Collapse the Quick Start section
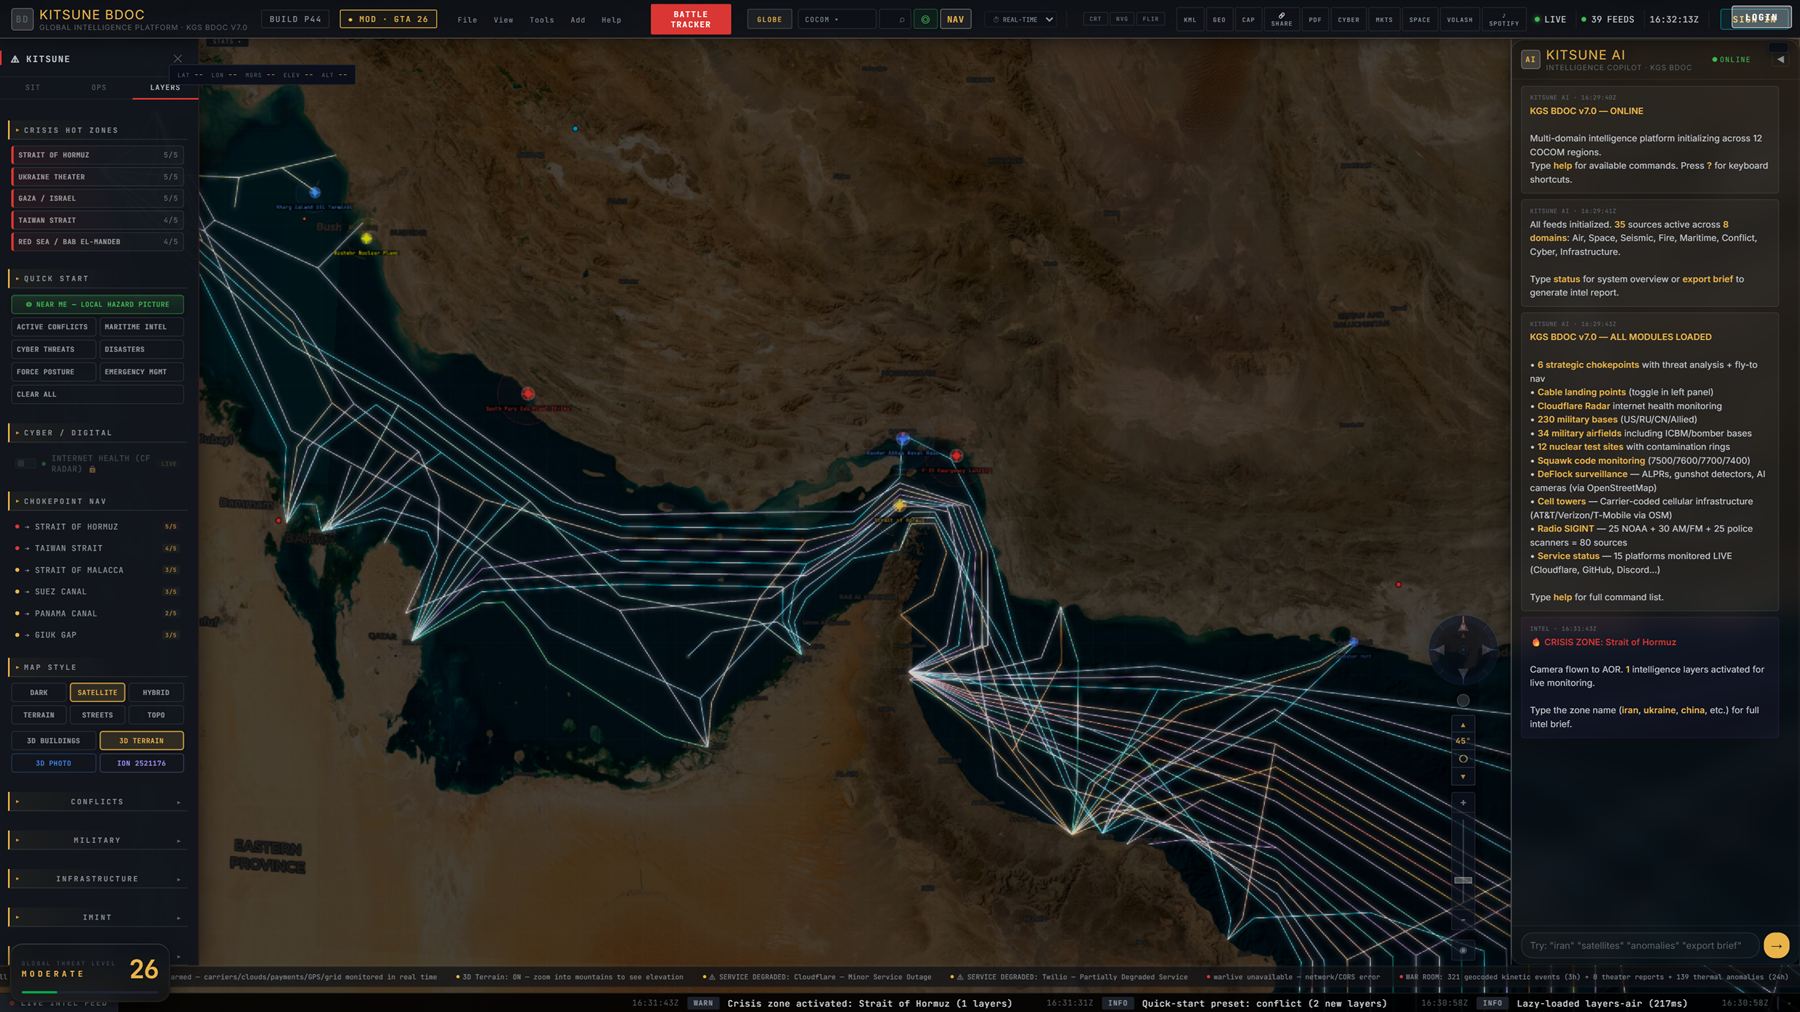Image resolution: width=1800 pixels, height=1012 pixels. point(97,278)
